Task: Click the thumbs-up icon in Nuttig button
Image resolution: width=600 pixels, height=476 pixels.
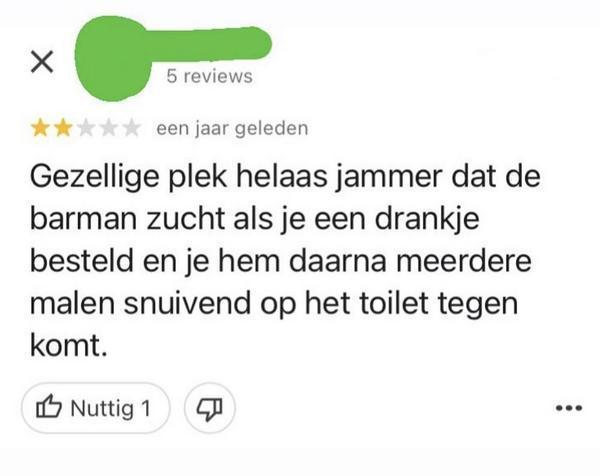Action: (x=49, y=407)
